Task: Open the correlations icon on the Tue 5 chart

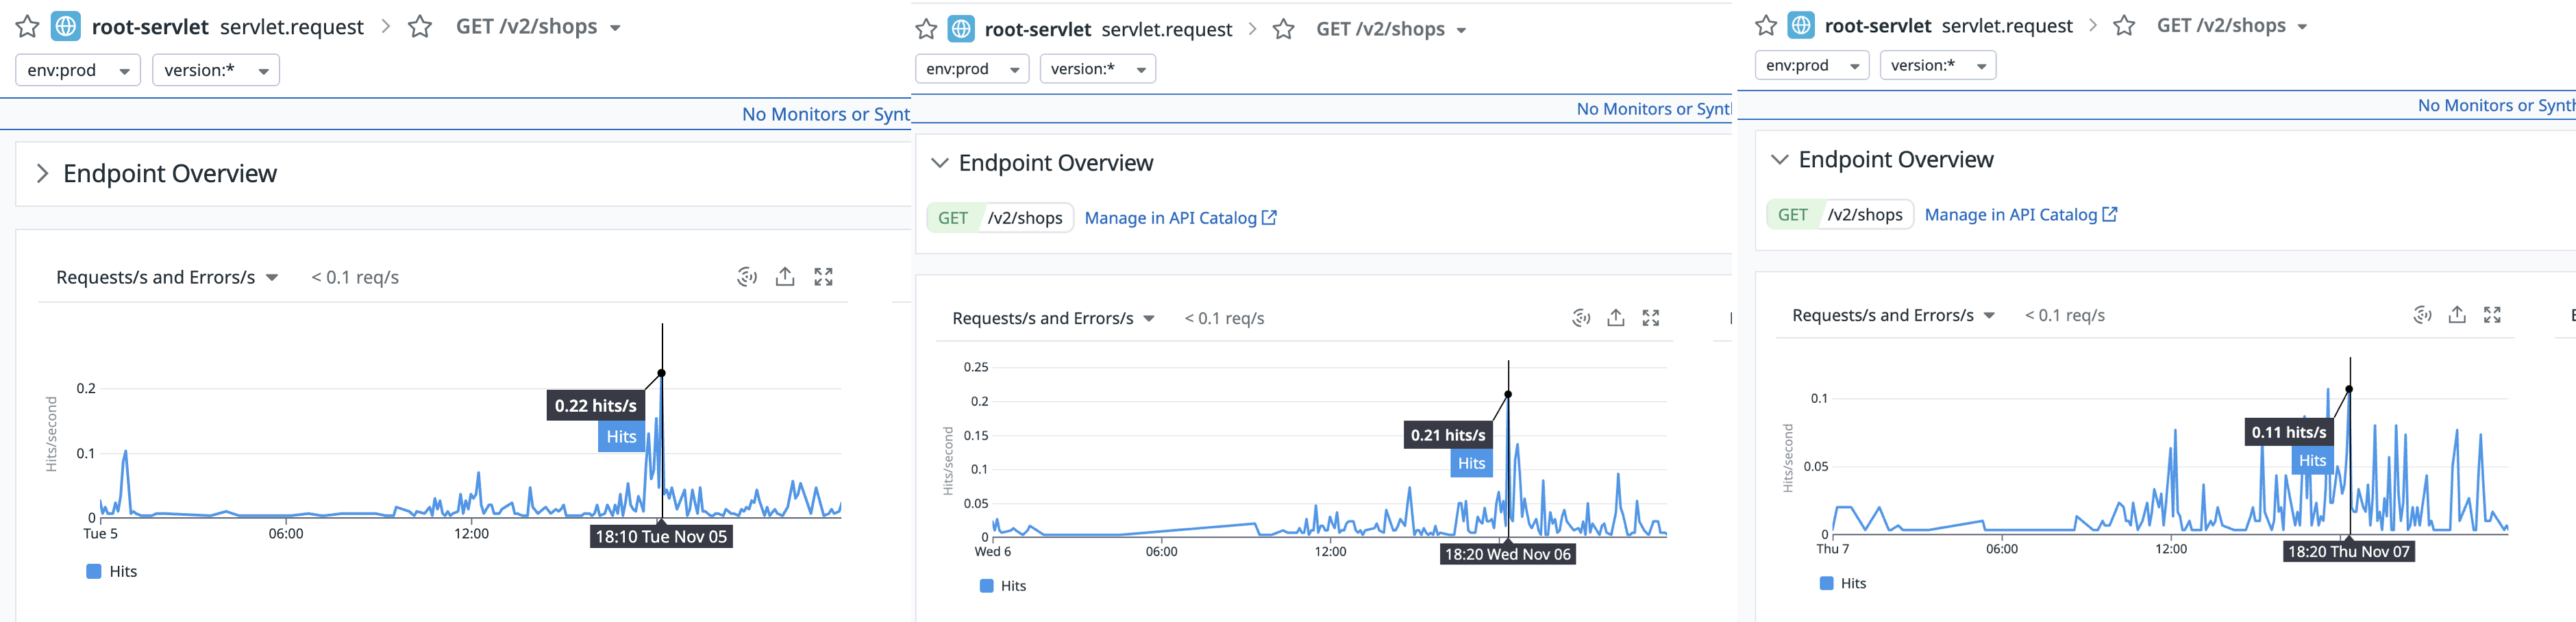Action: 746,277
